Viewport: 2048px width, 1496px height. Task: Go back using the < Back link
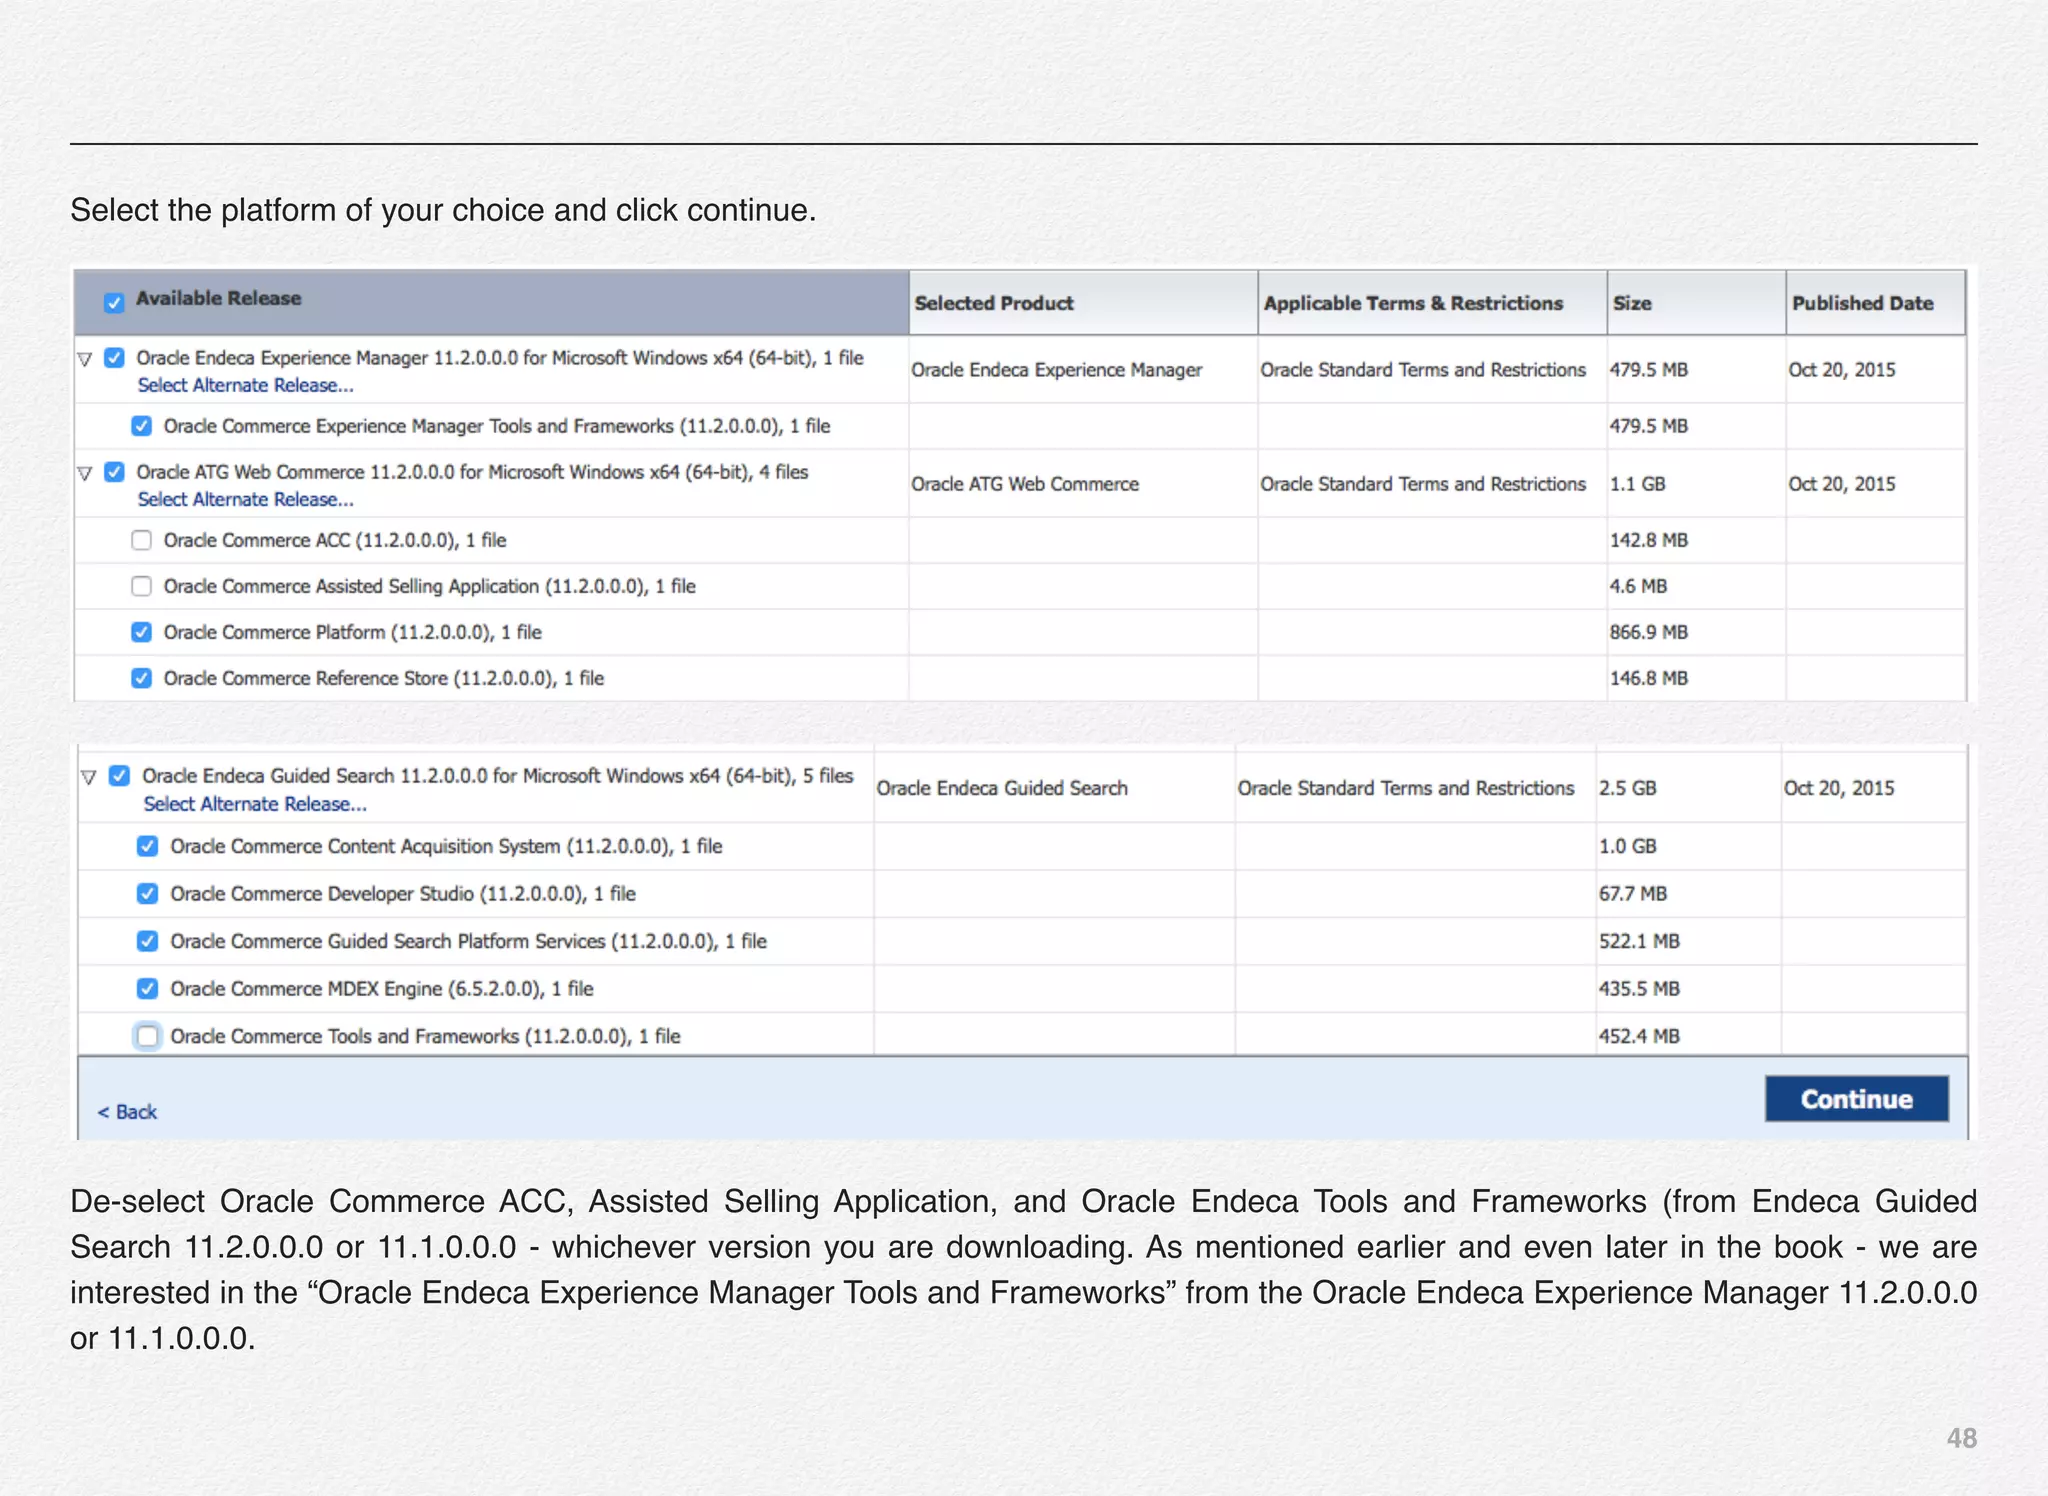127,1112
